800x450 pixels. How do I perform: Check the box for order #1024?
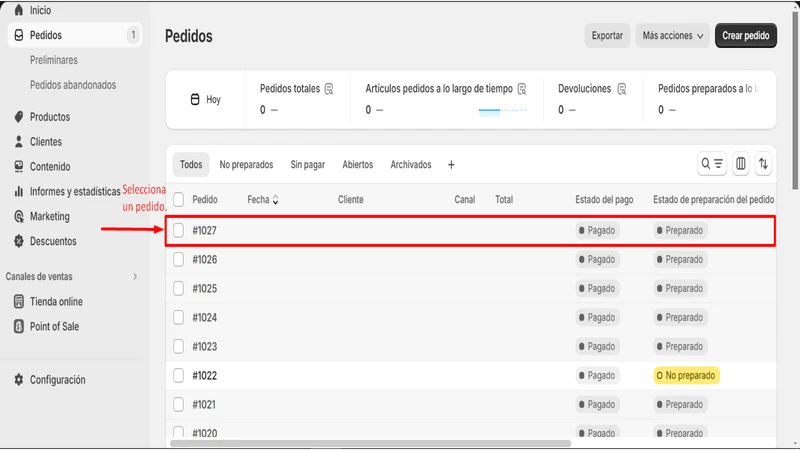178,318
